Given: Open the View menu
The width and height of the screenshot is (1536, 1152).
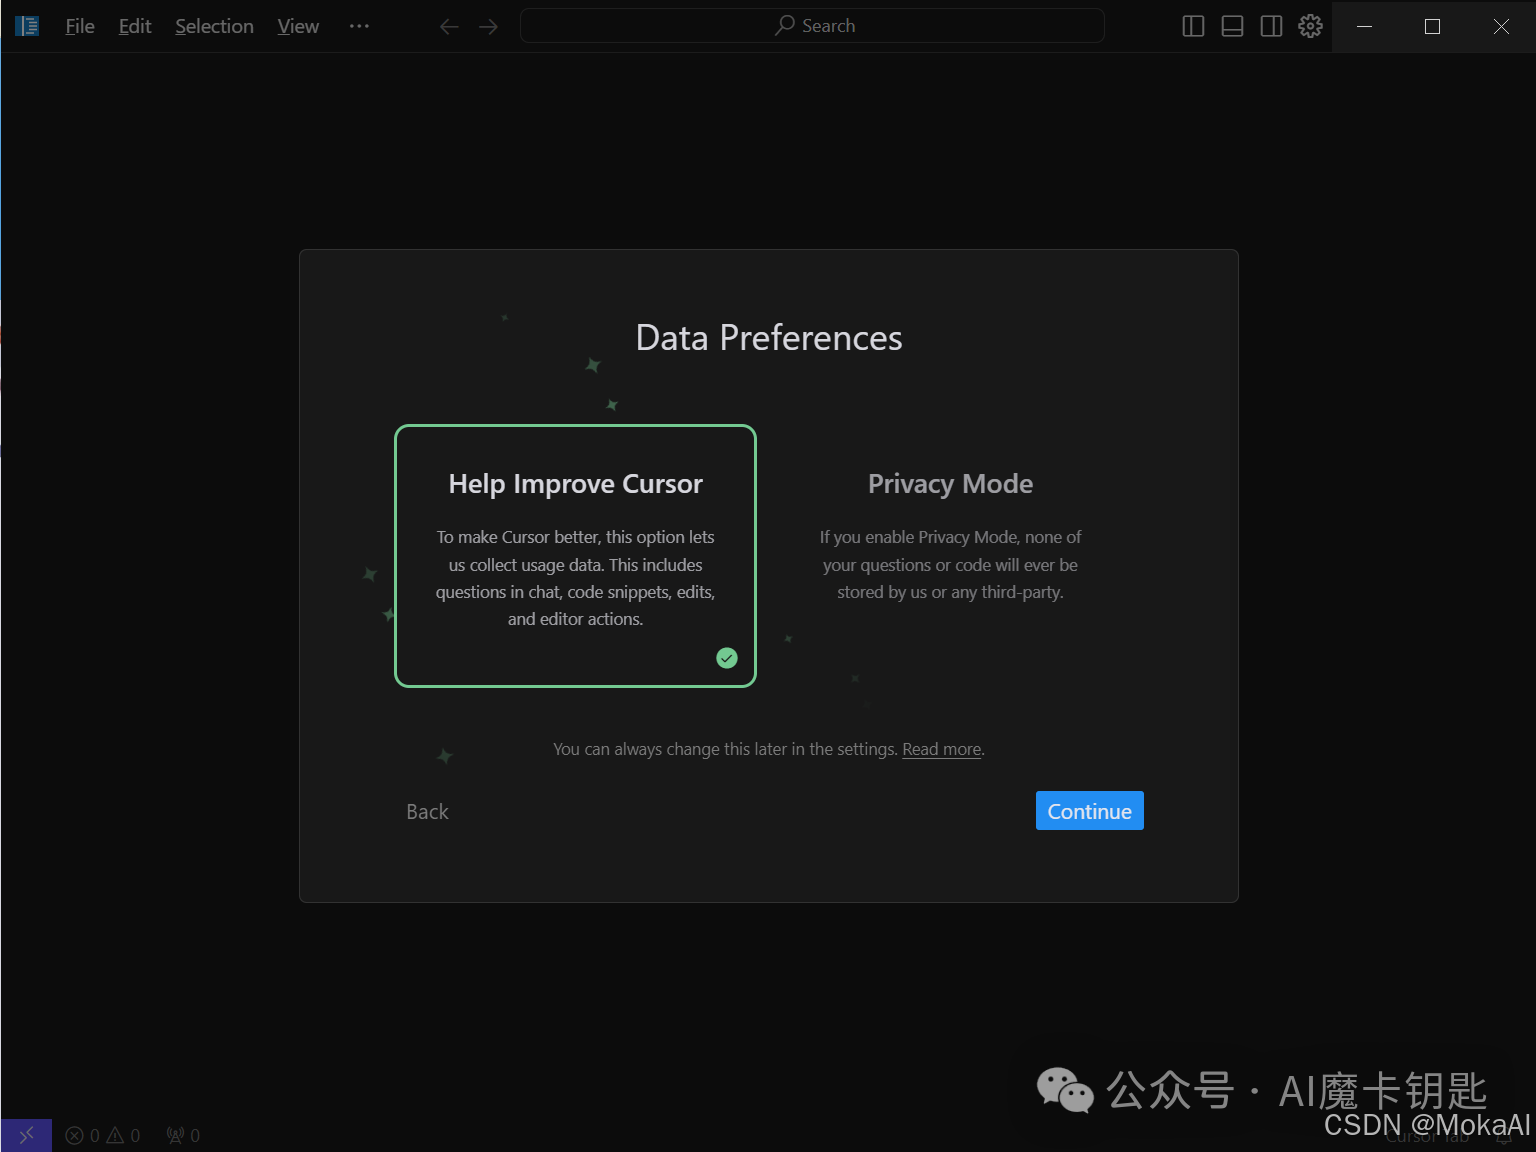Looking at the screenshot, I should [x=298, y=26].
